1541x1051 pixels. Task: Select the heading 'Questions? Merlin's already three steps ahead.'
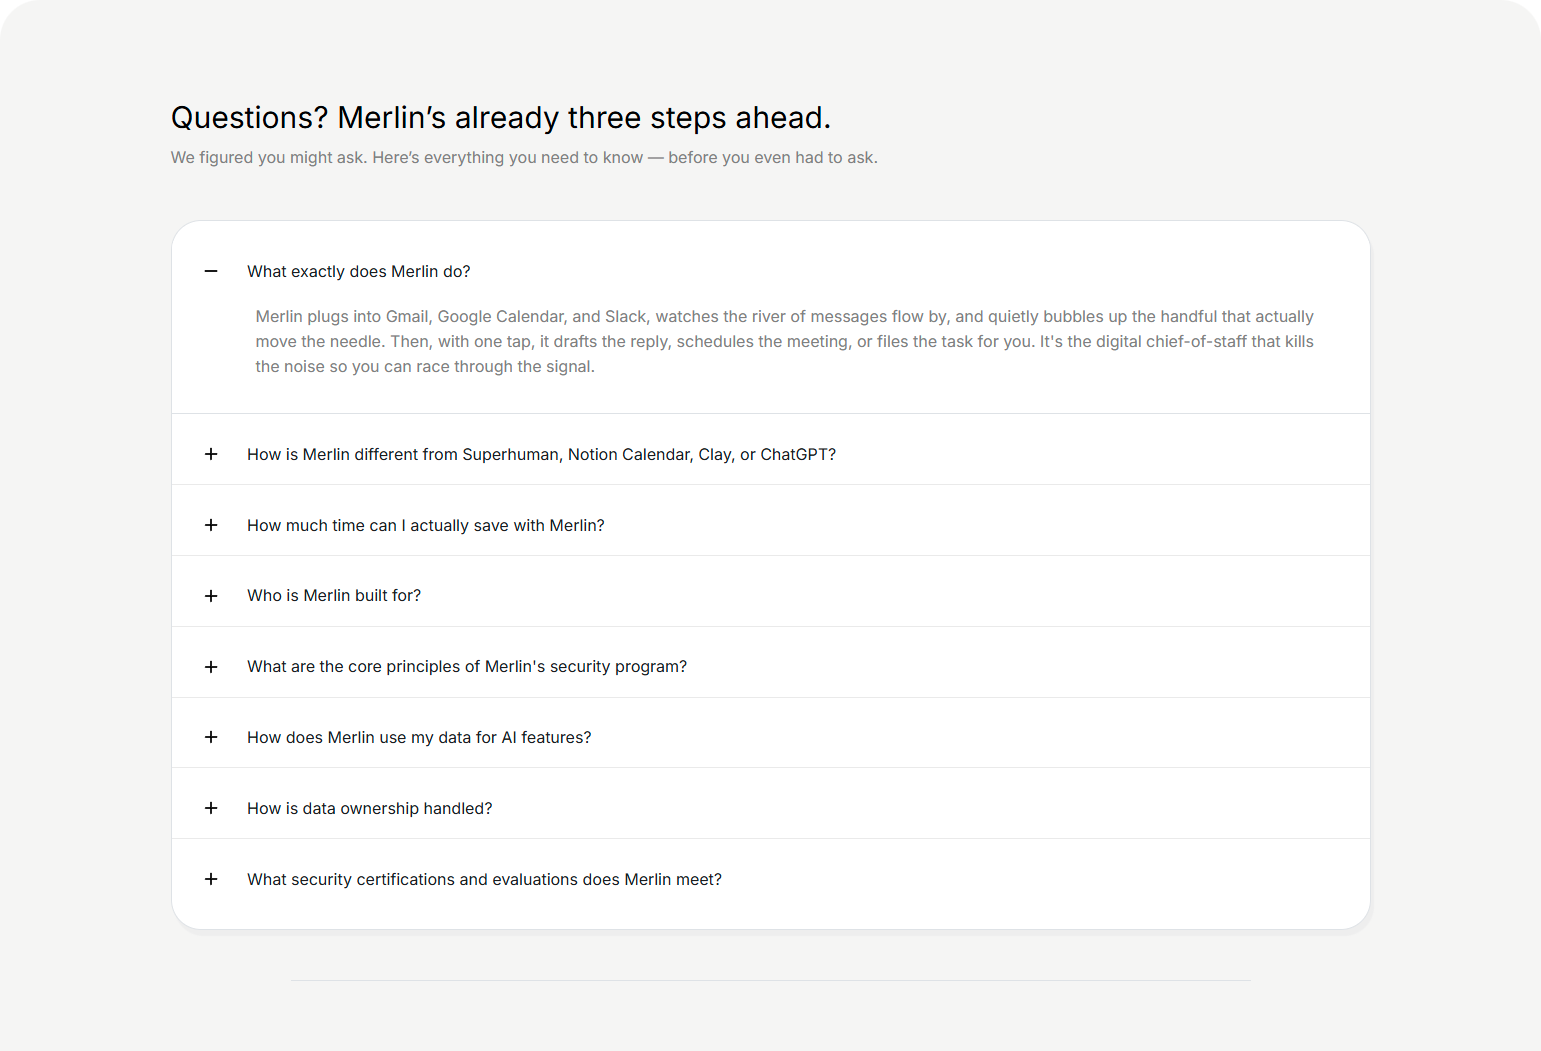(x=500, y=117)
